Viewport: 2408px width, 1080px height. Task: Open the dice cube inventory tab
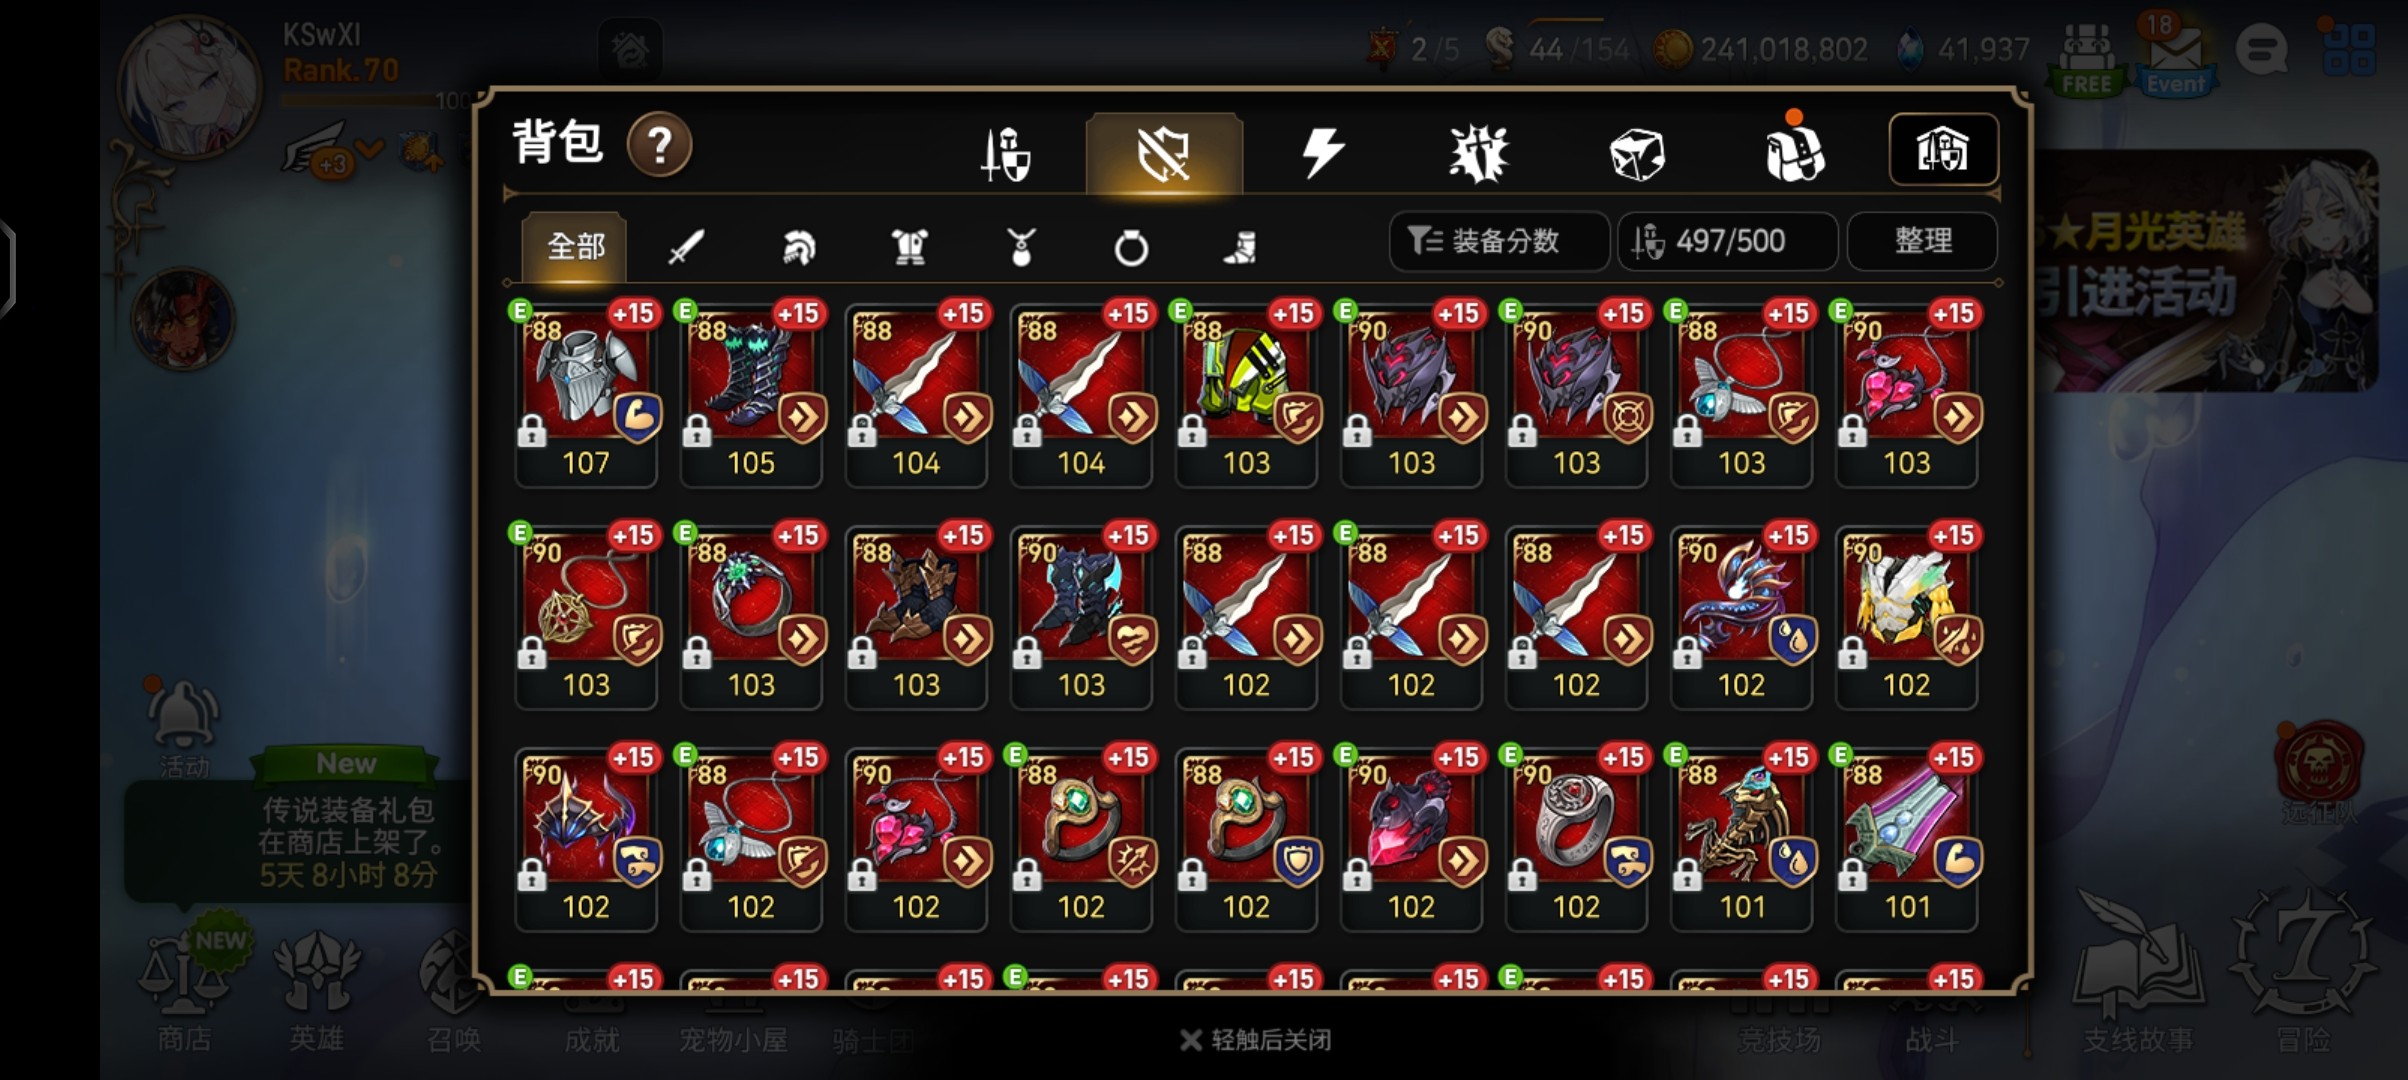(x=1636, y=154)
